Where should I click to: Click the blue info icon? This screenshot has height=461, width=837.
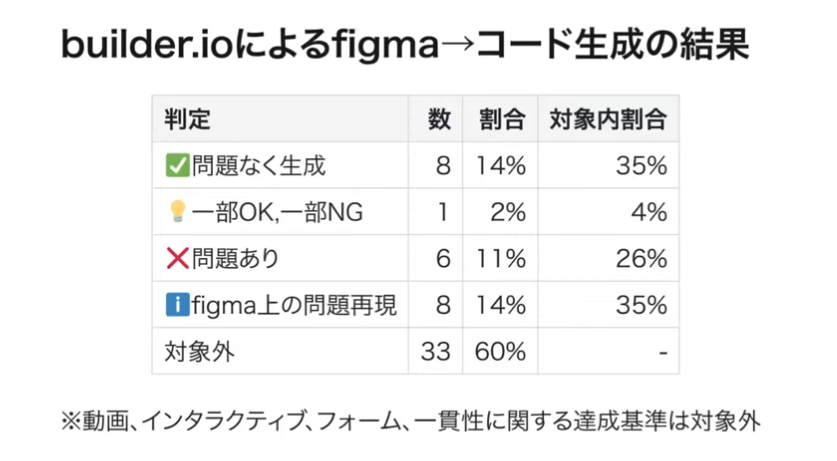(x=176, y=305)
